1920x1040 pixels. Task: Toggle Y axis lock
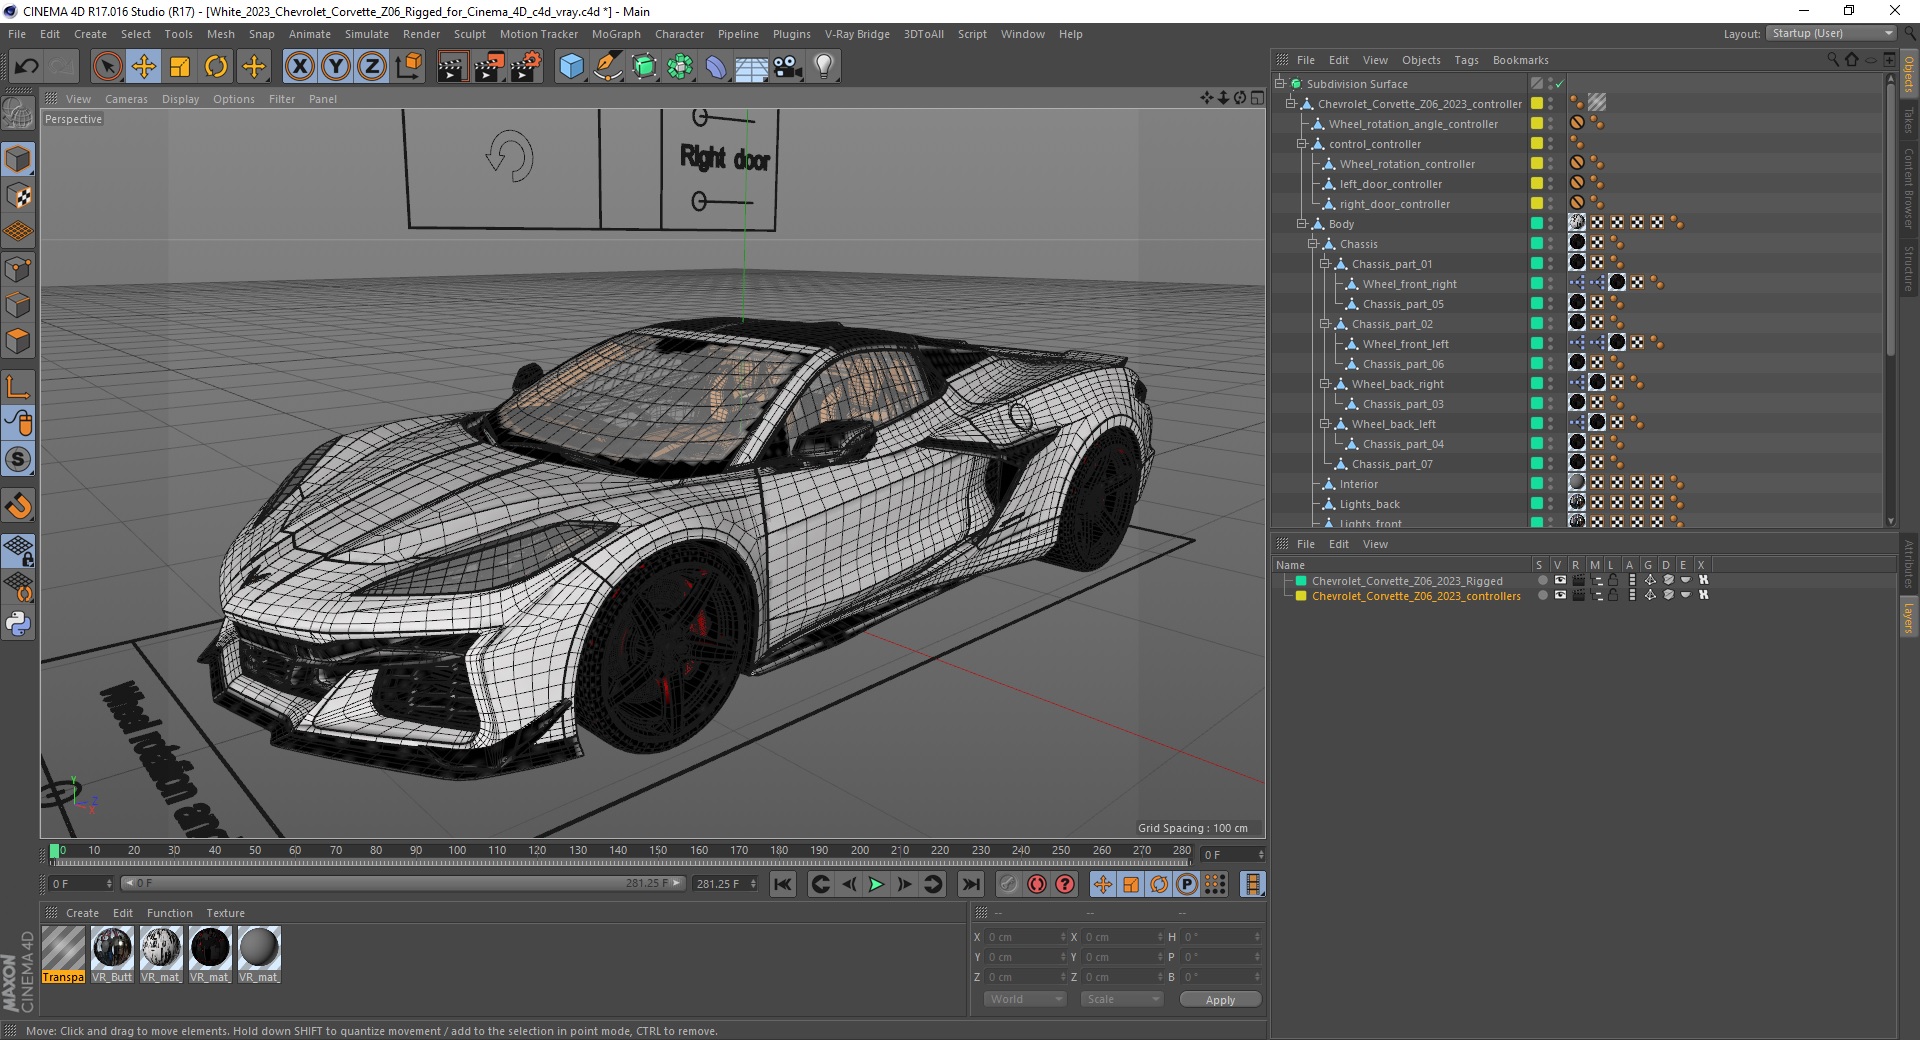336,67
